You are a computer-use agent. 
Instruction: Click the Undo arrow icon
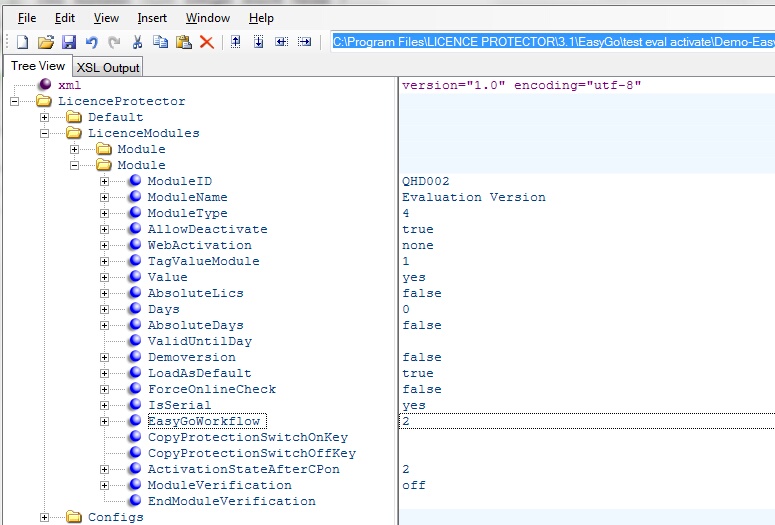(91, 42)
